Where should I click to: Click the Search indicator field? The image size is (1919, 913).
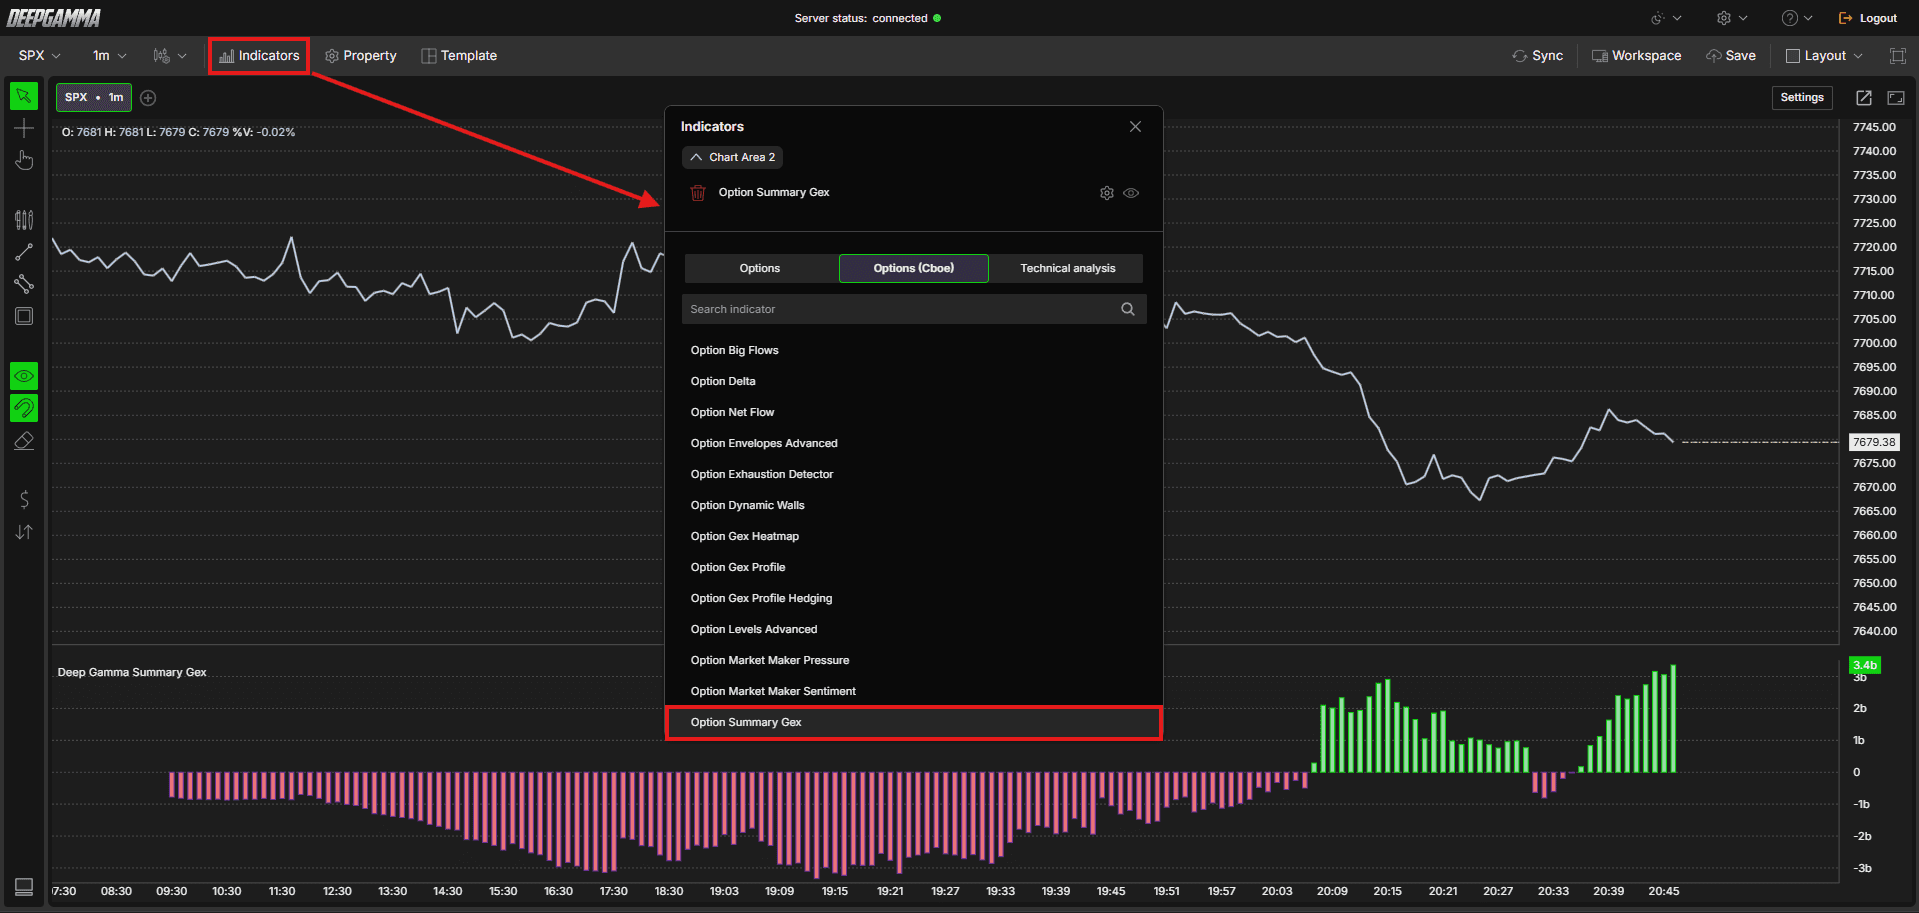click(914, 309)
